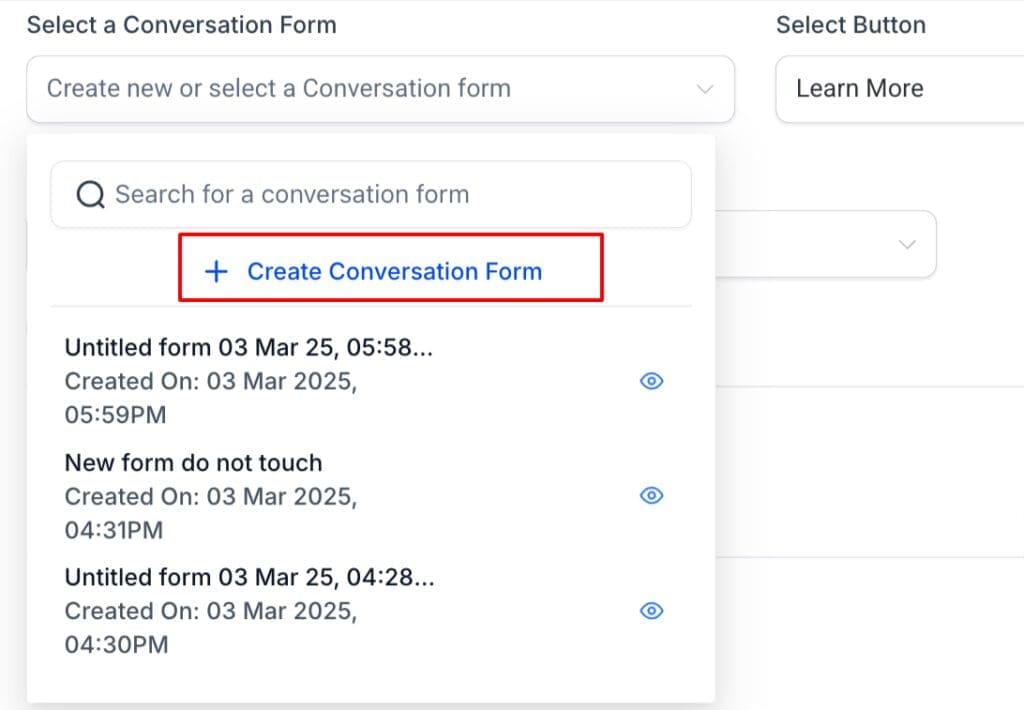Click the Create Conversation Form button
Image resolution: width=1024 pixels, height=710 pixels.
pyautogui.click(x=392, y=271)
